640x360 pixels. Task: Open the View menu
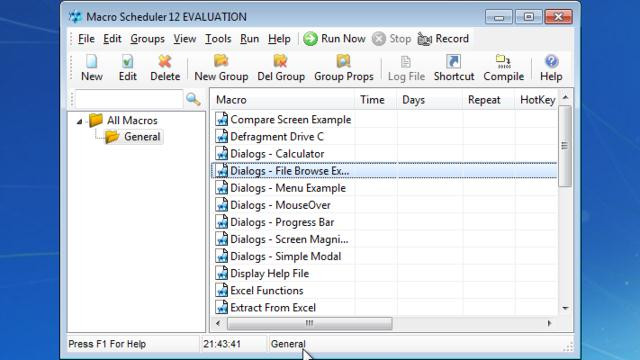[184, 39]
